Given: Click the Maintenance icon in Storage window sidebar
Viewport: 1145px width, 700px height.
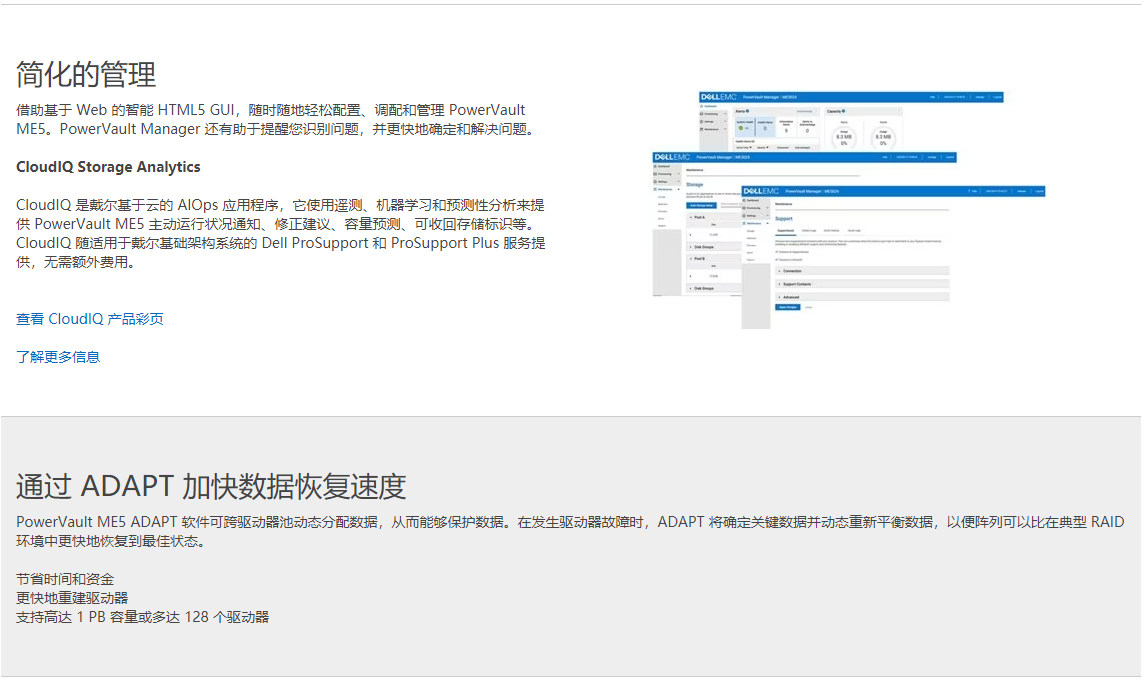Looking at the screenshot, I should [x=655, y=189].
